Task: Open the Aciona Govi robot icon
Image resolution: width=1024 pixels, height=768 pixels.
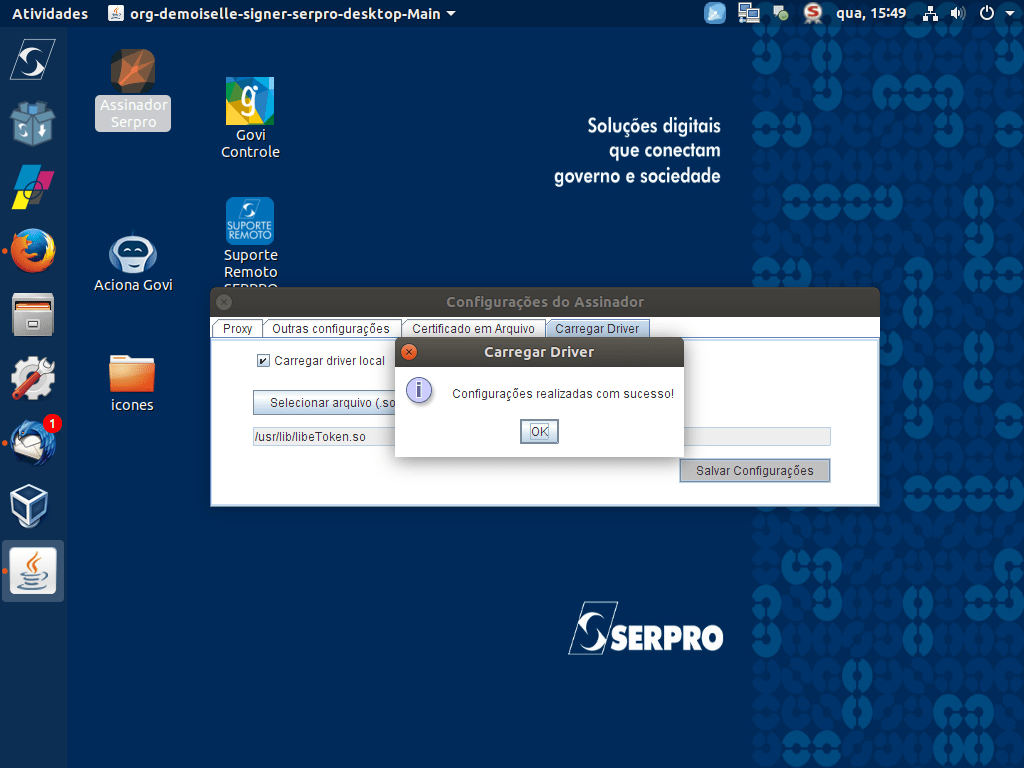Action: [133, 263]
